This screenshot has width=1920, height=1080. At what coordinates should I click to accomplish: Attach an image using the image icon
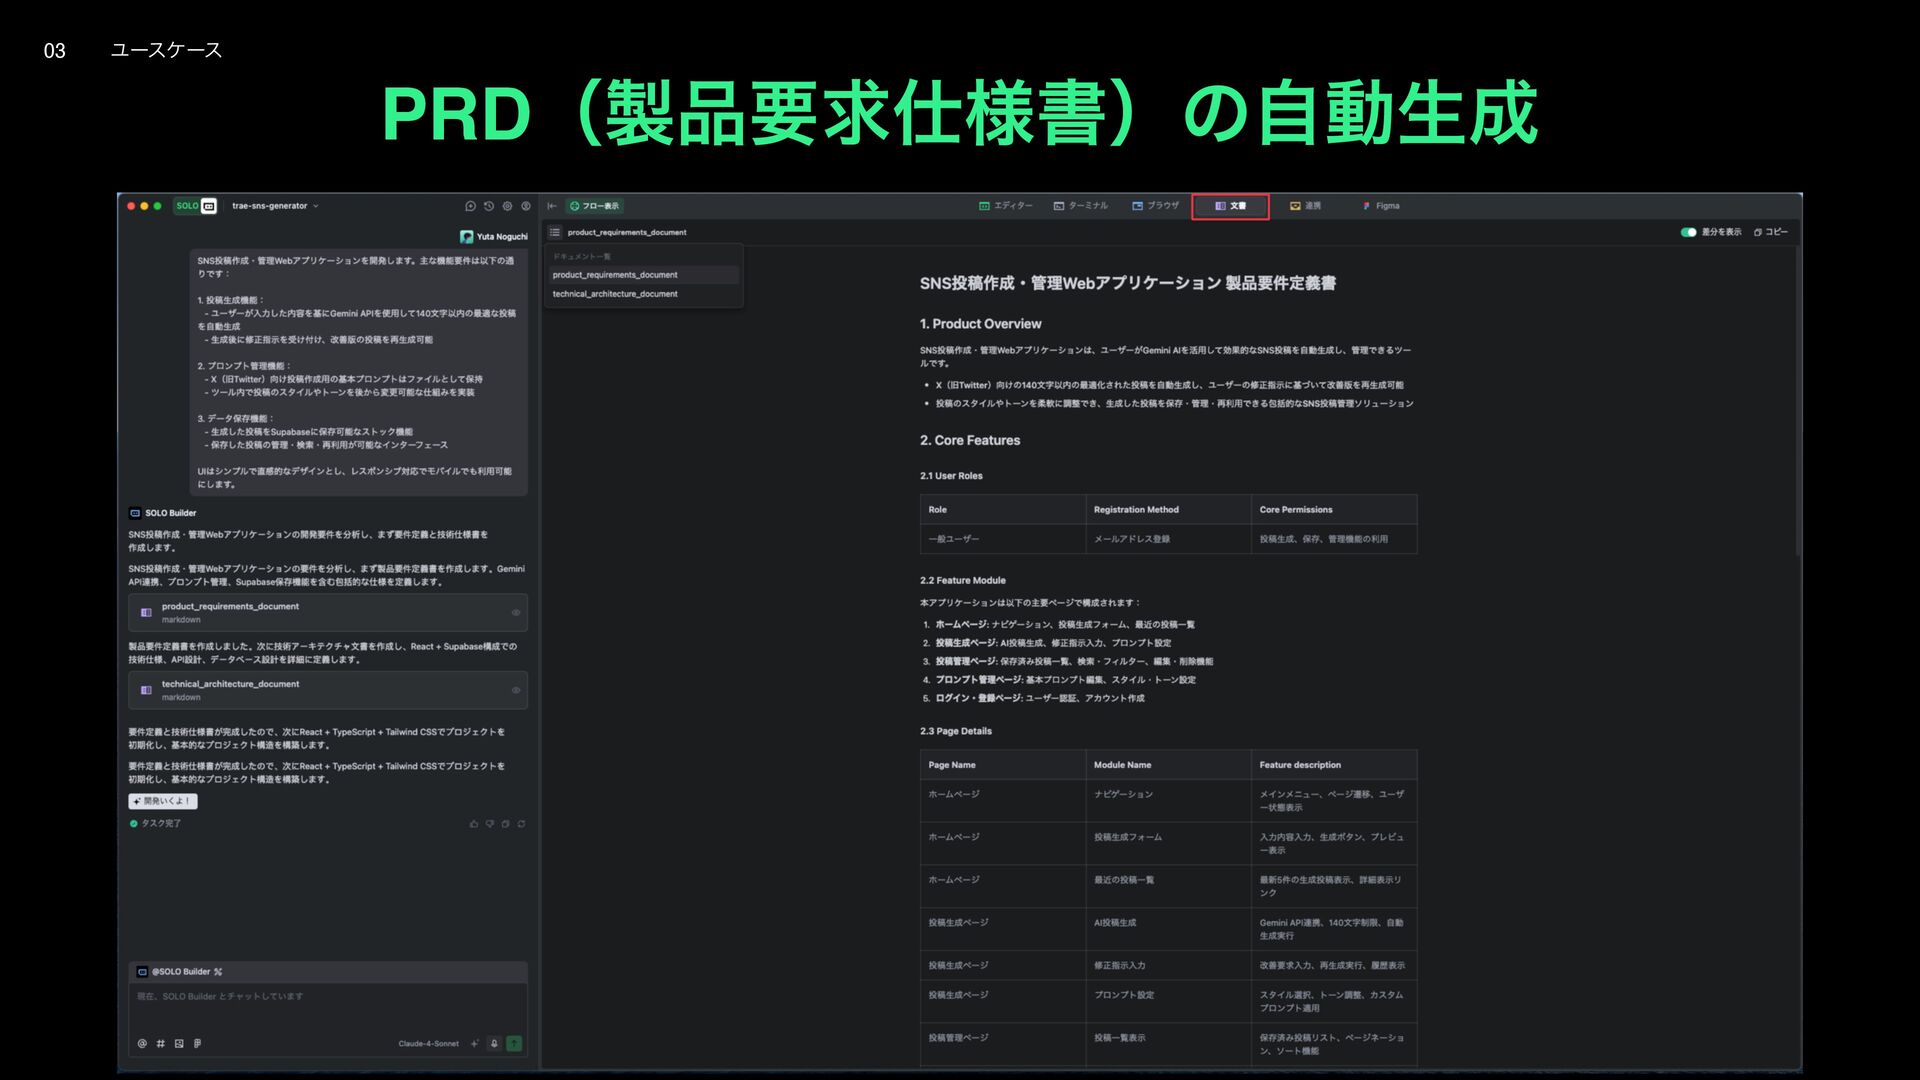click(x=179, y=1043)
